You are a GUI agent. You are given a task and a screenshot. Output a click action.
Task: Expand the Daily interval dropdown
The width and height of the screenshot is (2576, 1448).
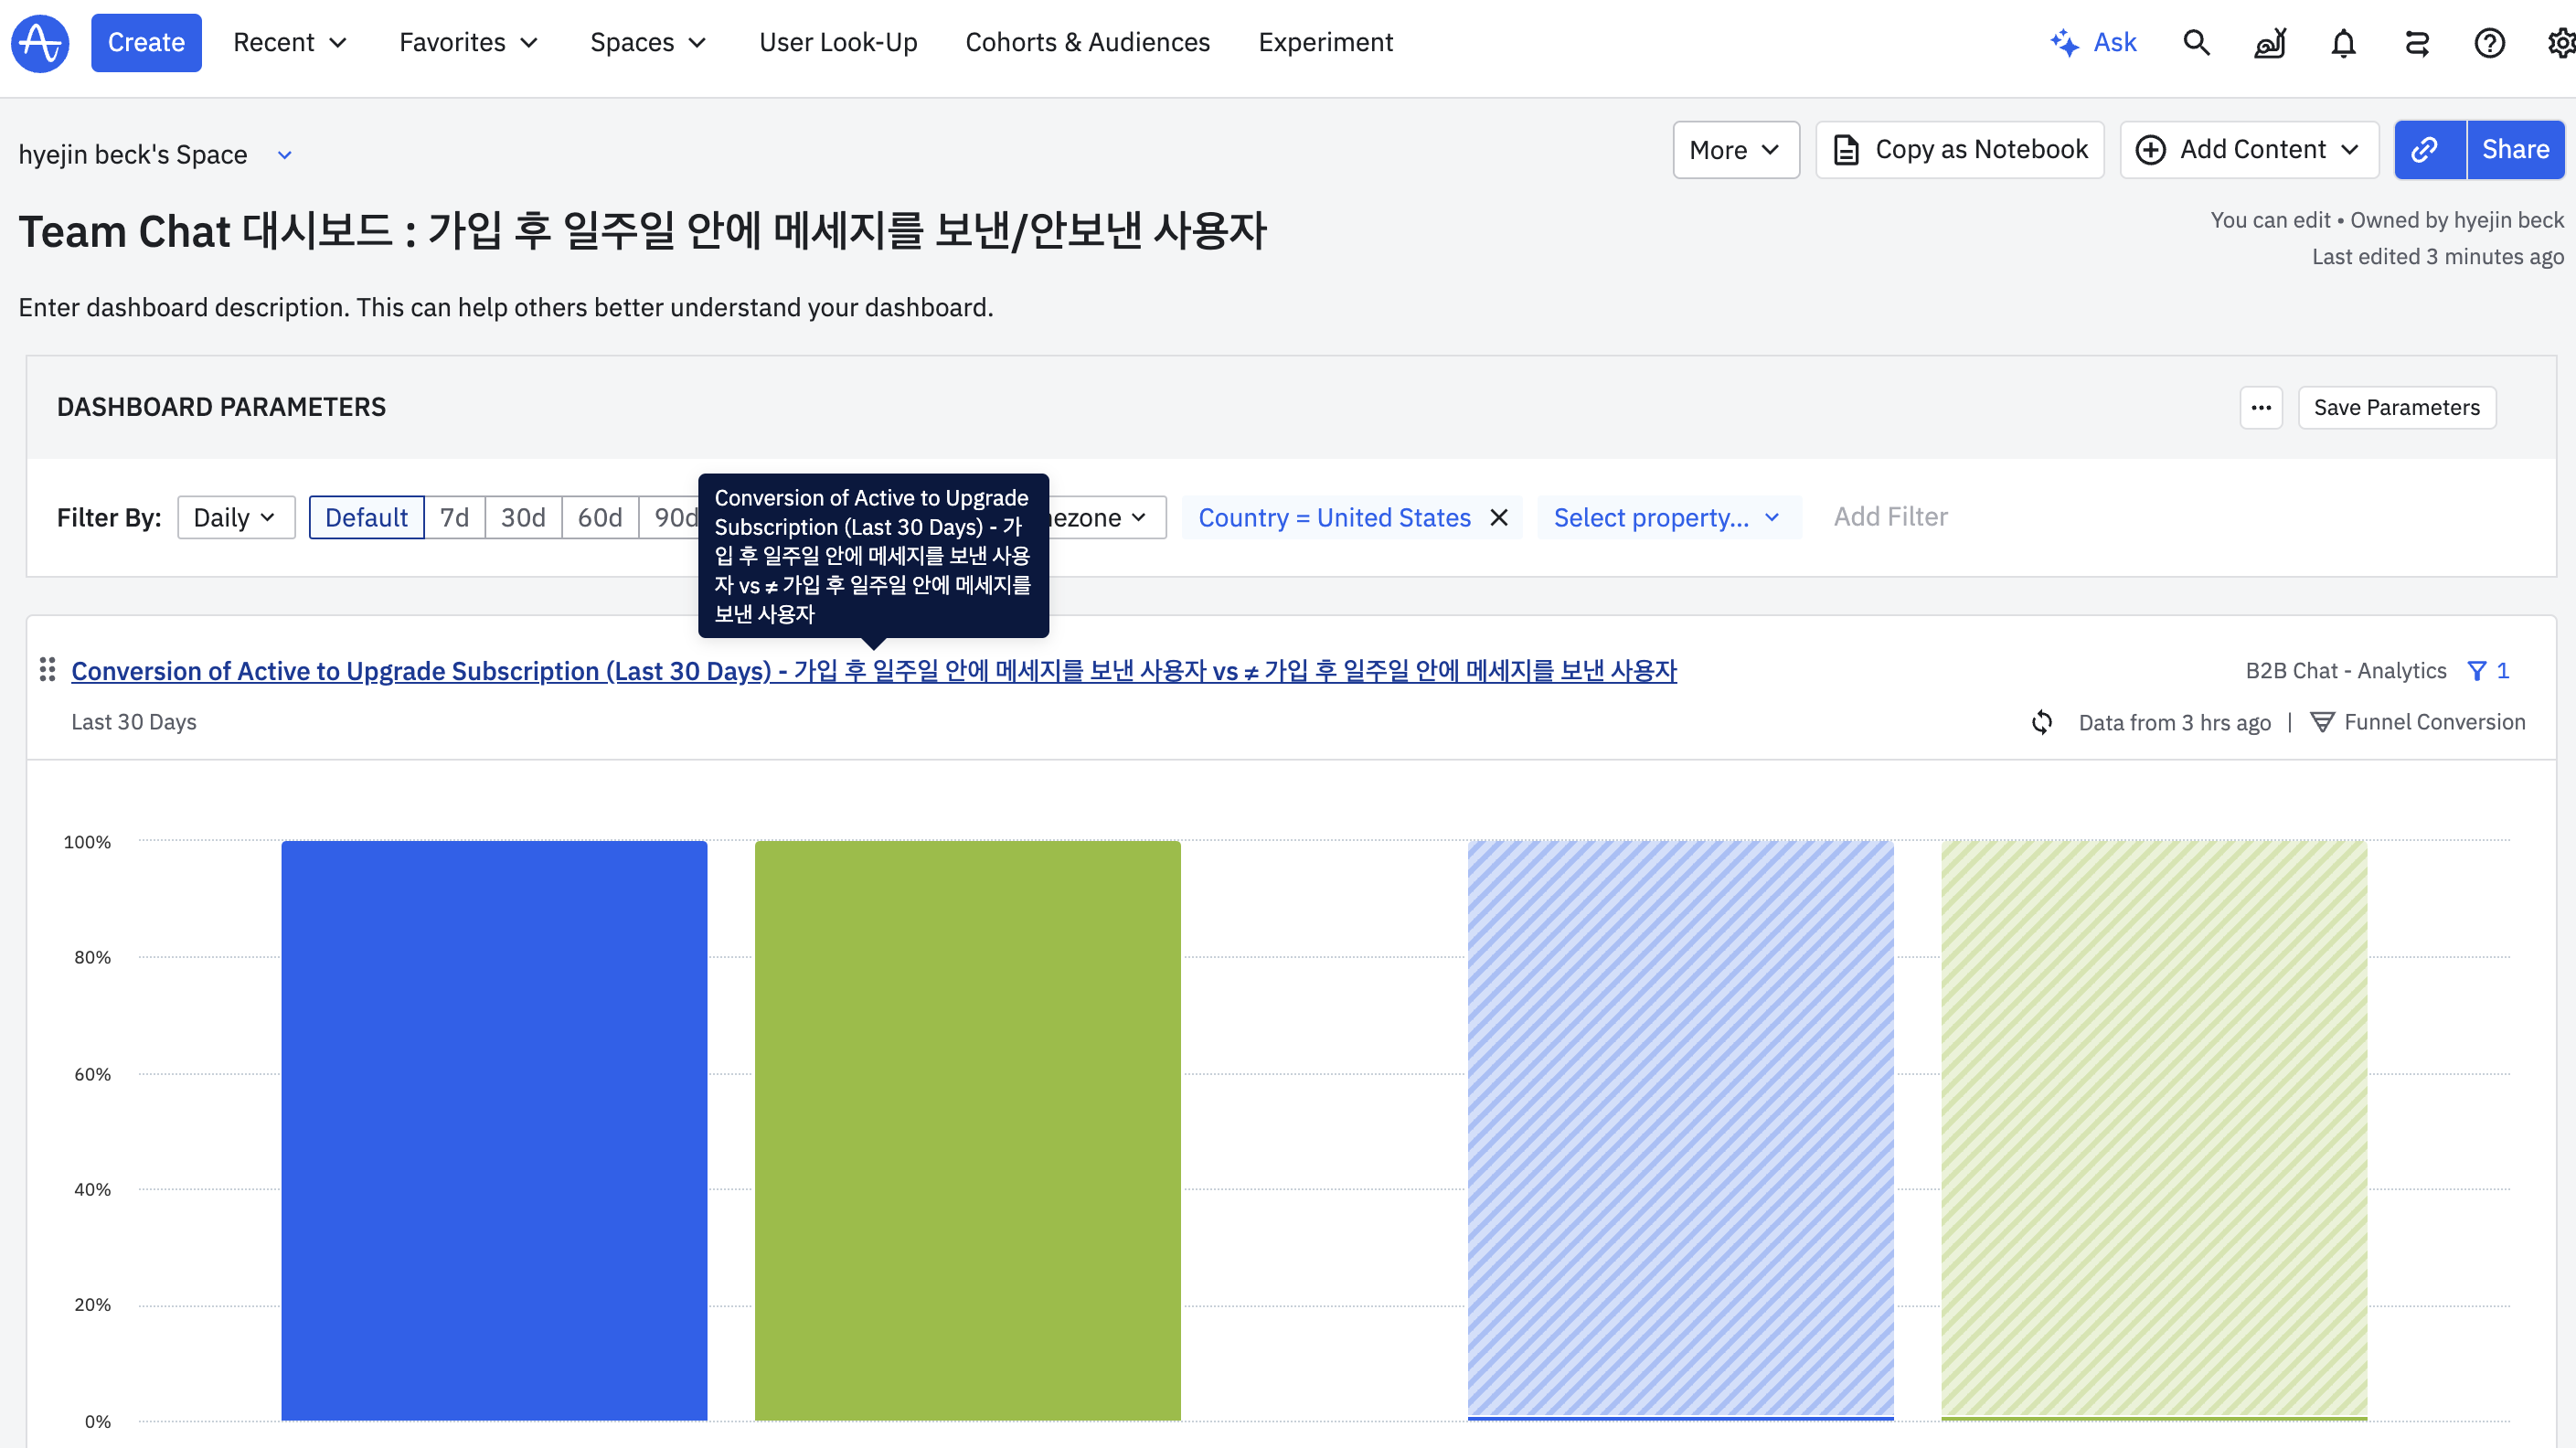pos(235,518)
